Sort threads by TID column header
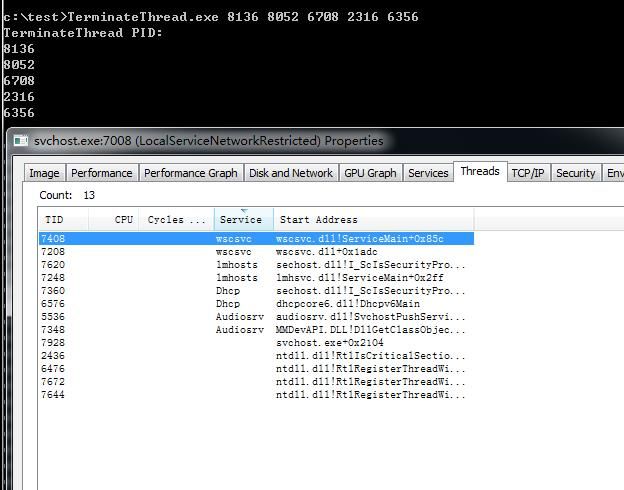The width and height of the screenshot is (624, 490). 63,220
